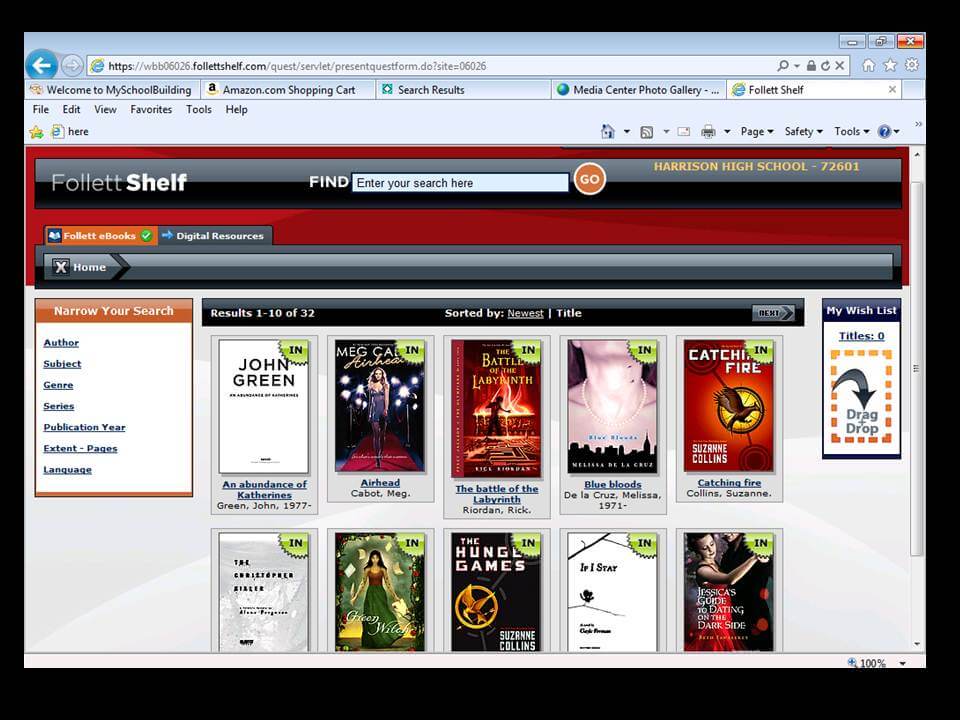Click the command bar Home page icon

click(607, 132)
